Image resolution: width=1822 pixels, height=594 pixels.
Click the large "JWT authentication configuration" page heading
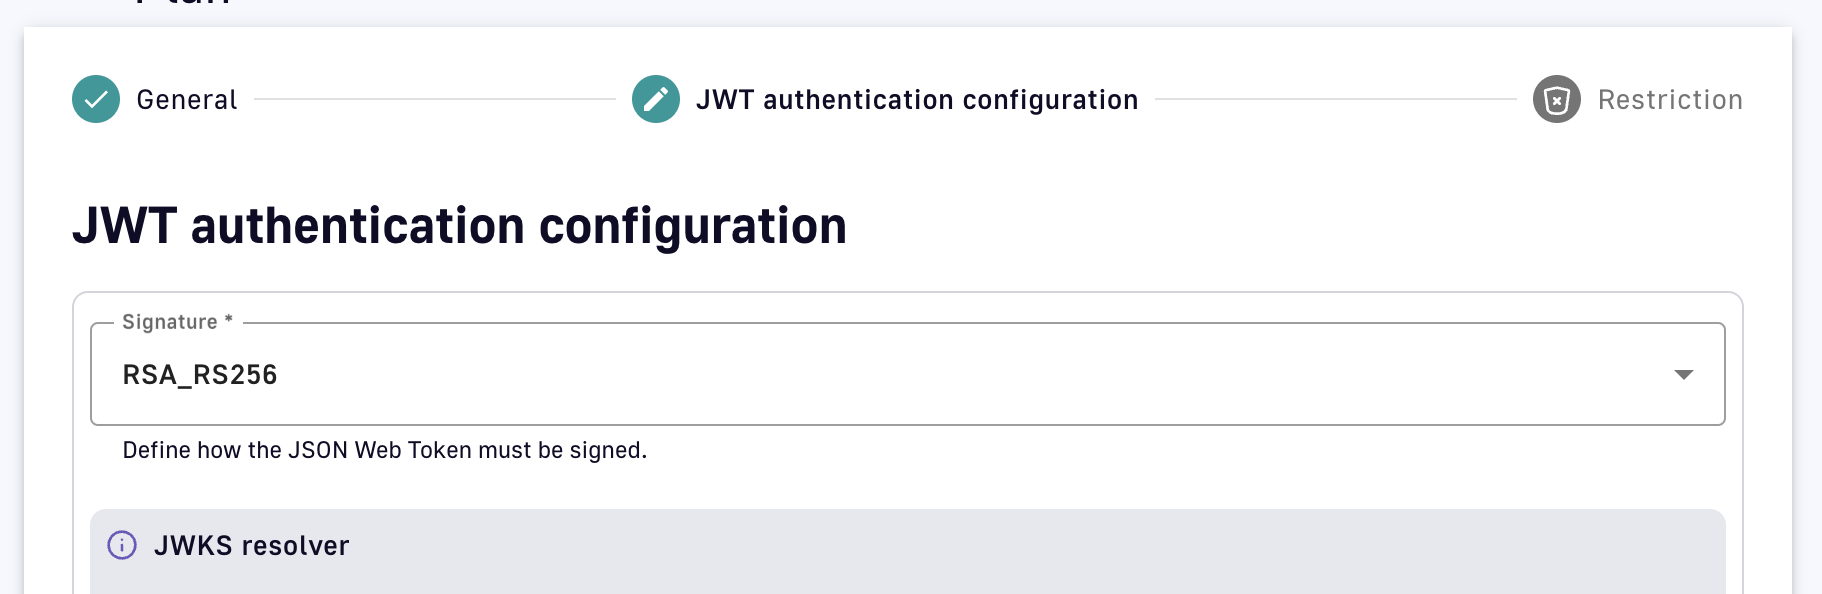point(459,226)
